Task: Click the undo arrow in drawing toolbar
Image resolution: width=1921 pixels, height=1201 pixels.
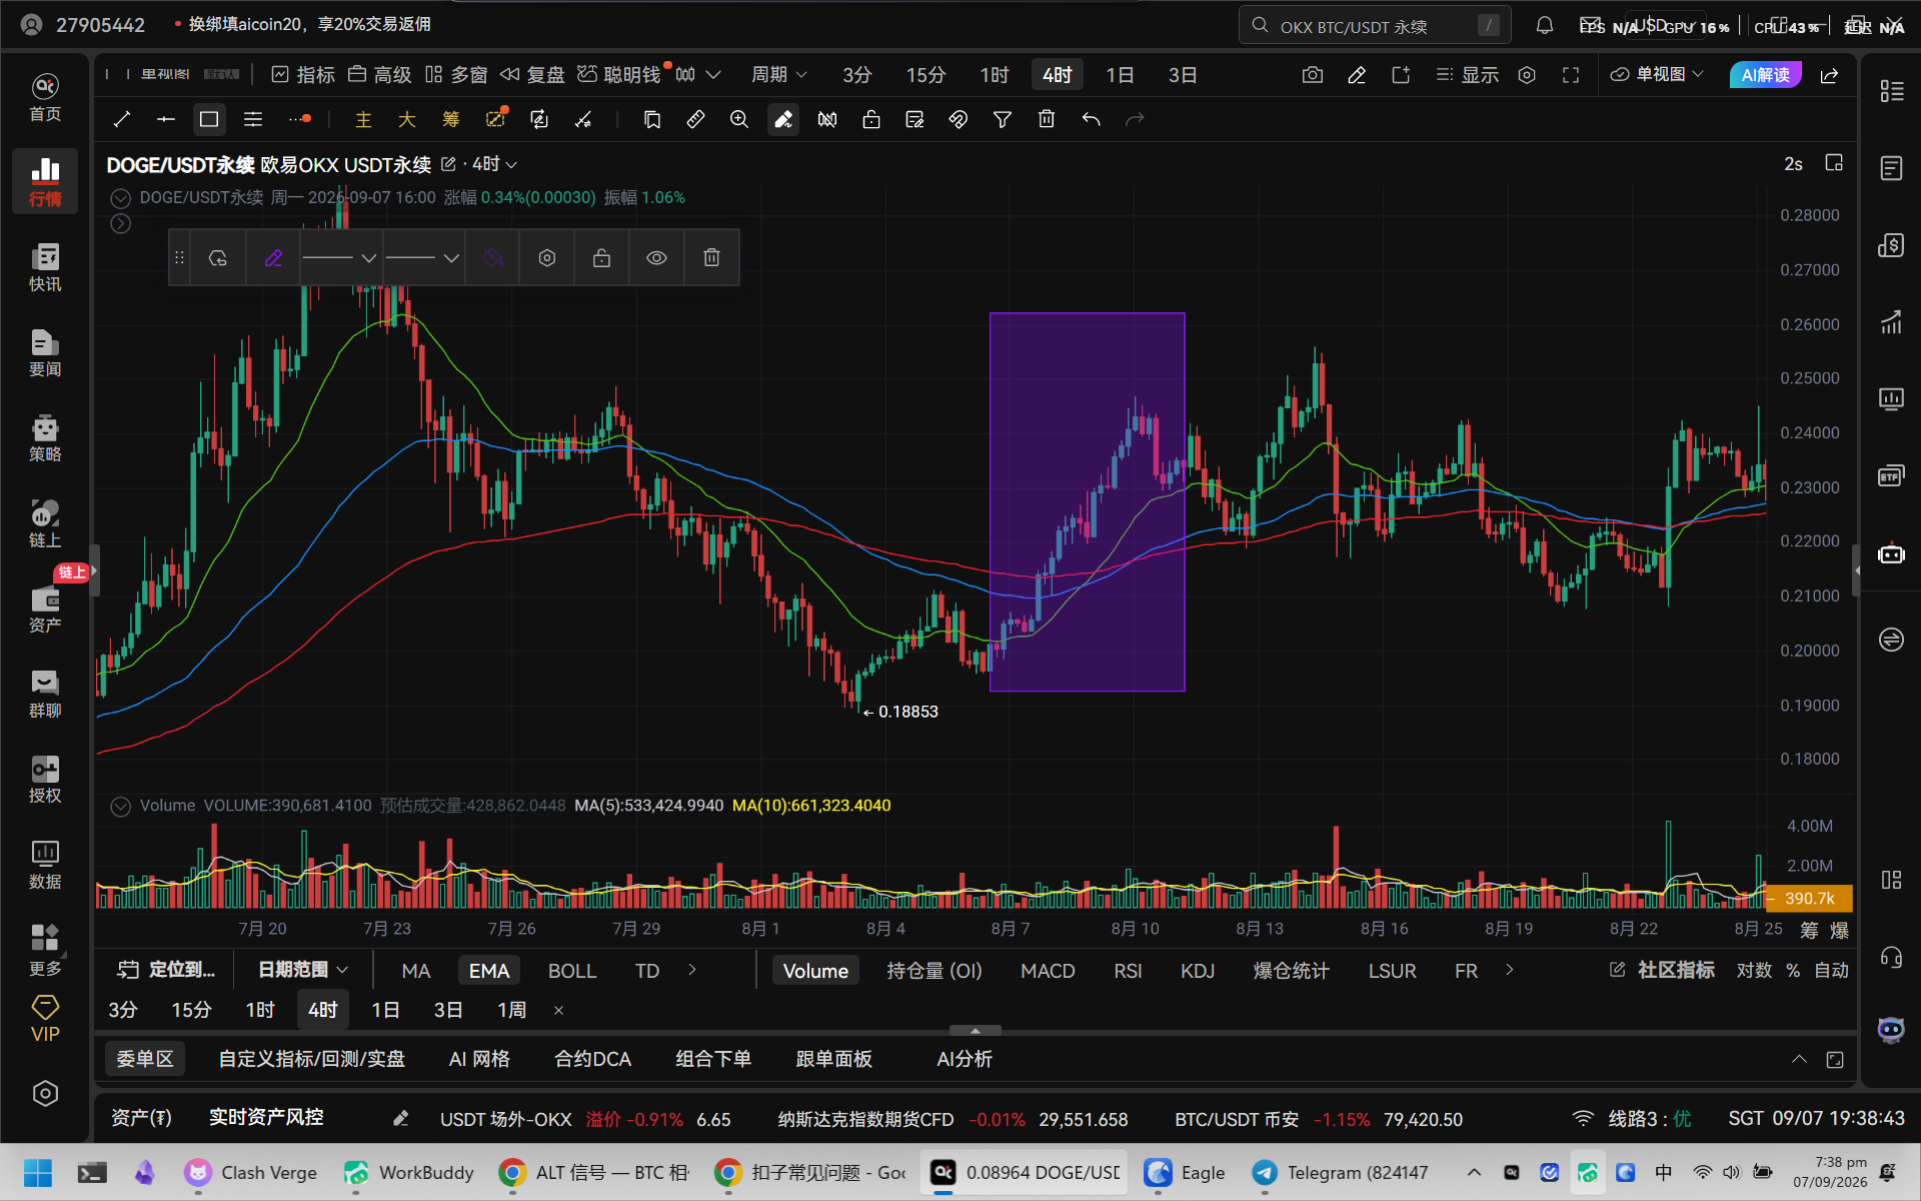Action: coord(1090,119)
